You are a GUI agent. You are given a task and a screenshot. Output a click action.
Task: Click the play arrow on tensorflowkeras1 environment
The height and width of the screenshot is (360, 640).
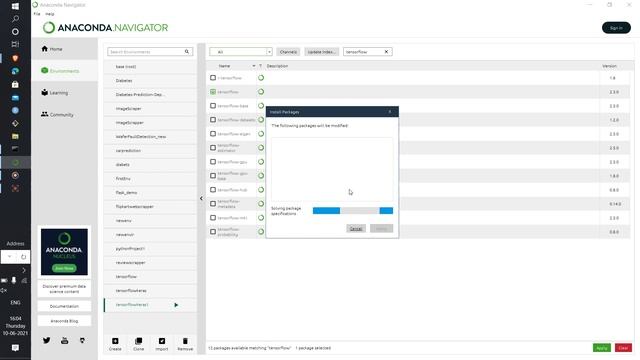click(176, 305)
